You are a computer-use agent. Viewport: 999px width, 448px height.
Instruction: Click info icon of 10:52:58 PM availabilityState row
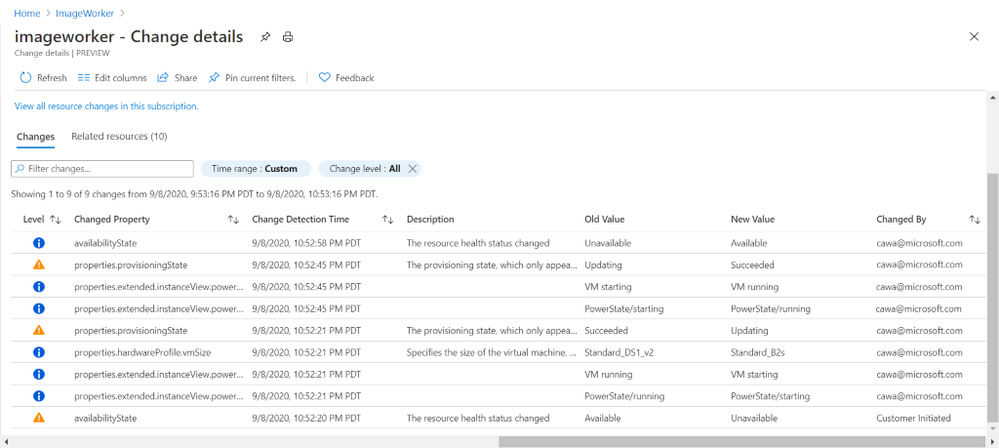[39, 243]
